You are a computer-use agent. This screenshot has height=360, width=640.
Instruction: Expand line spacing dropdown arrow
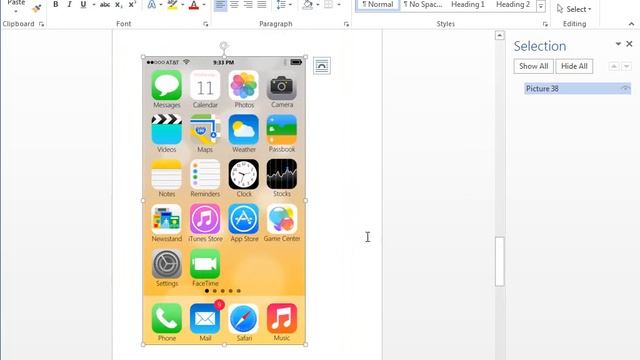pos(290,4)
